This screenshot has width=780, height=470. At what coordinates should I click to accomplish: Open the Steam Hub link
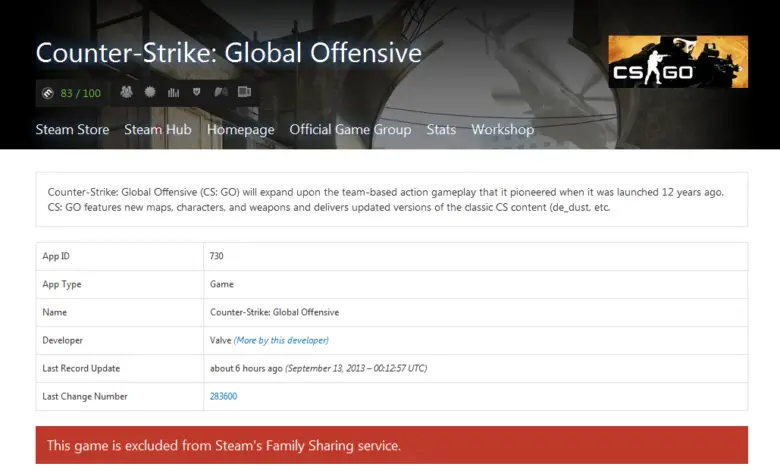point(158,129)
